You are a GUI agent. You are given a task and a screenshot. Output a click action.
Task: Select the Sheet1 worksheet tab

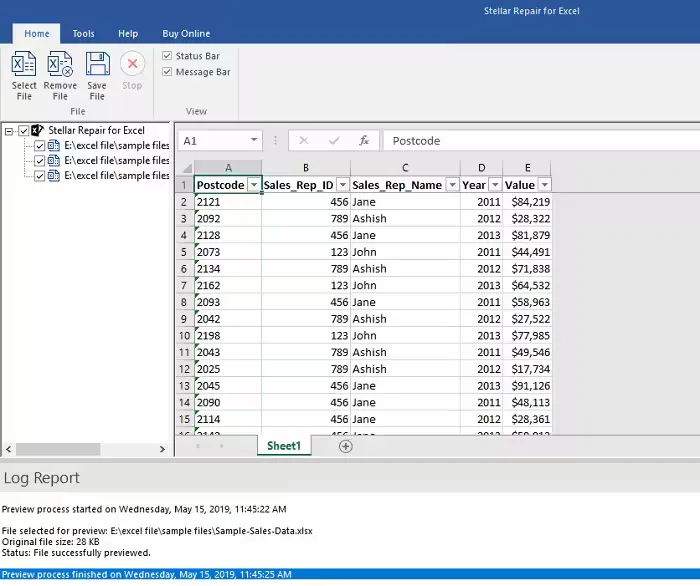(284, 446)
